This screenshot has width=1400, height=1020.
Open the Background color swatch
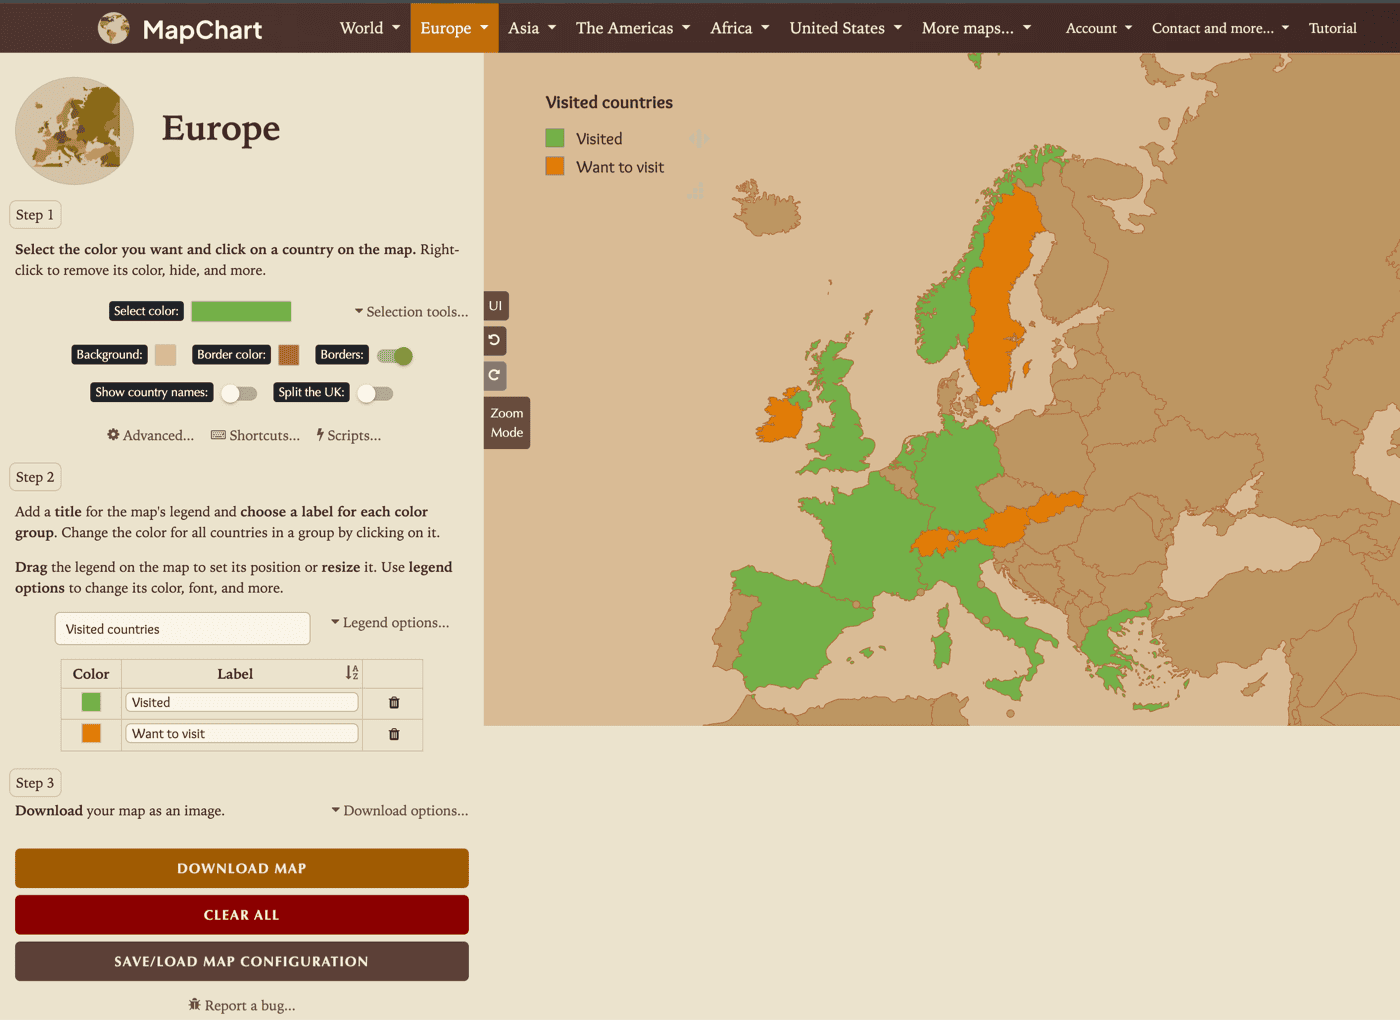click(166, 355)
